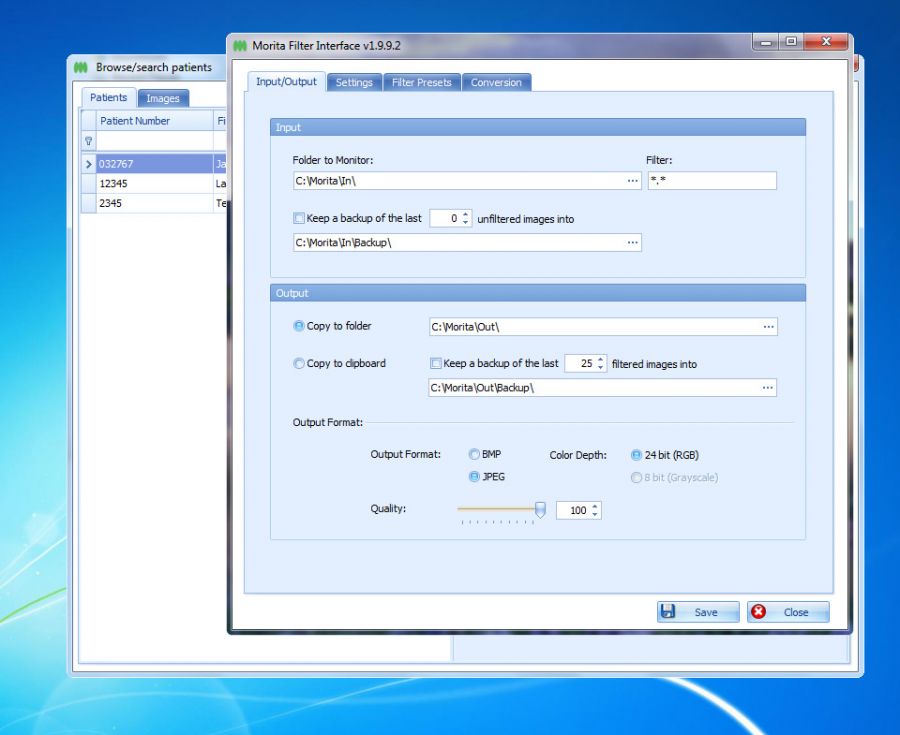Screen dimensions: 900x735
Task: Select the Input/Output tab
Action: click(286, 81)
